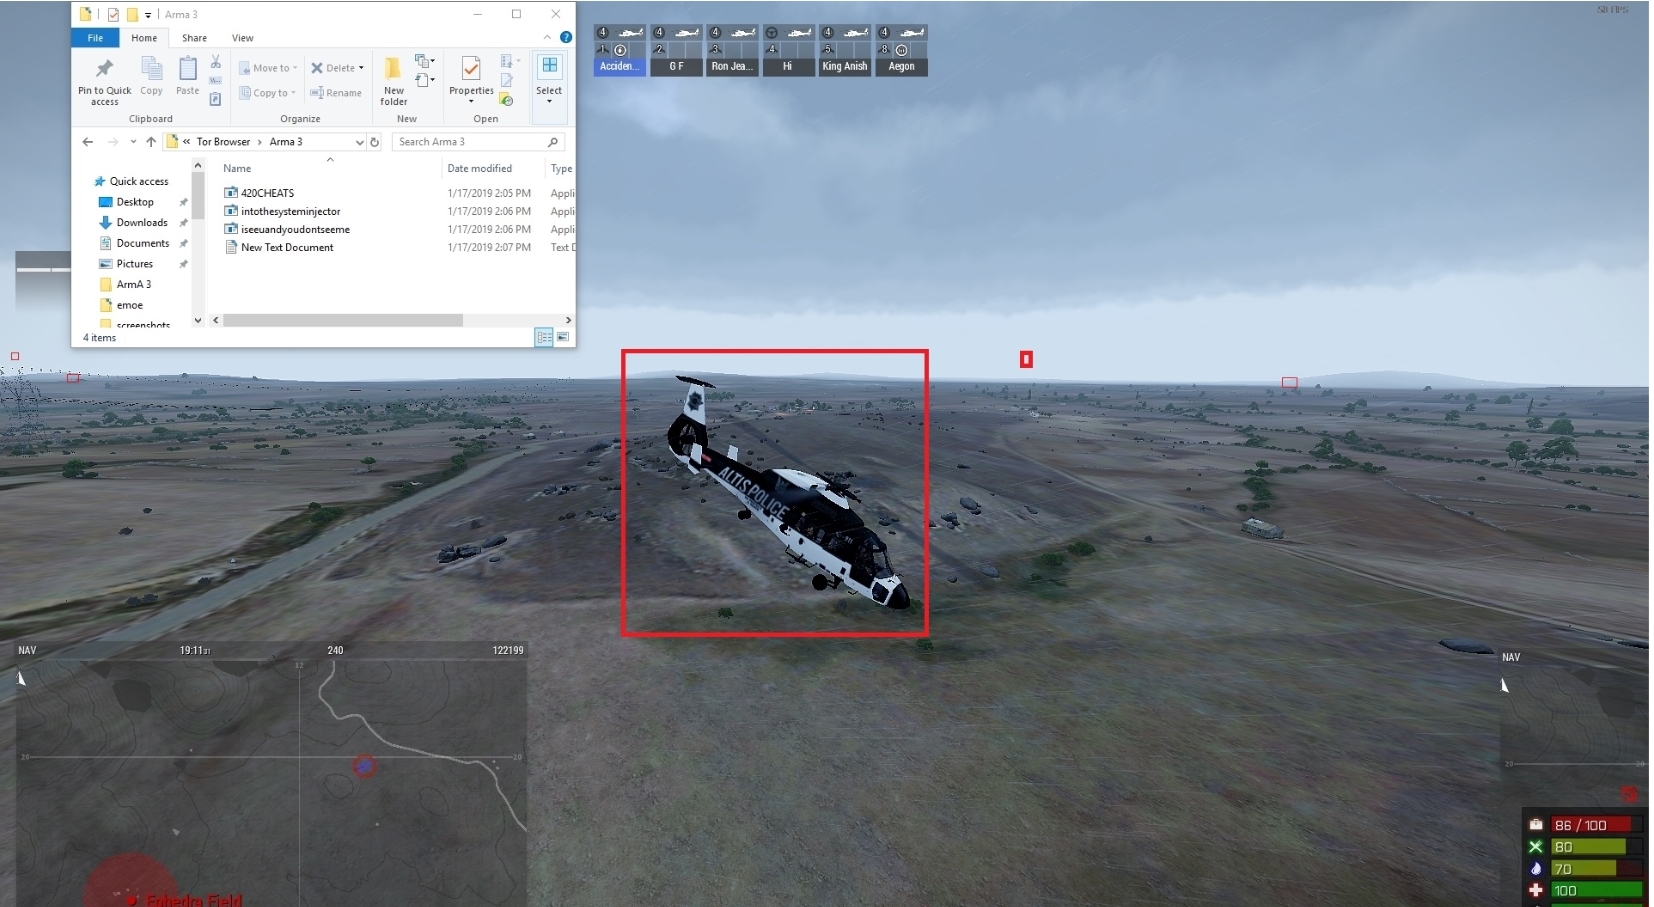Click the file list horizontal scrollbar
The image size is (1654, 907).
point(343,320)
